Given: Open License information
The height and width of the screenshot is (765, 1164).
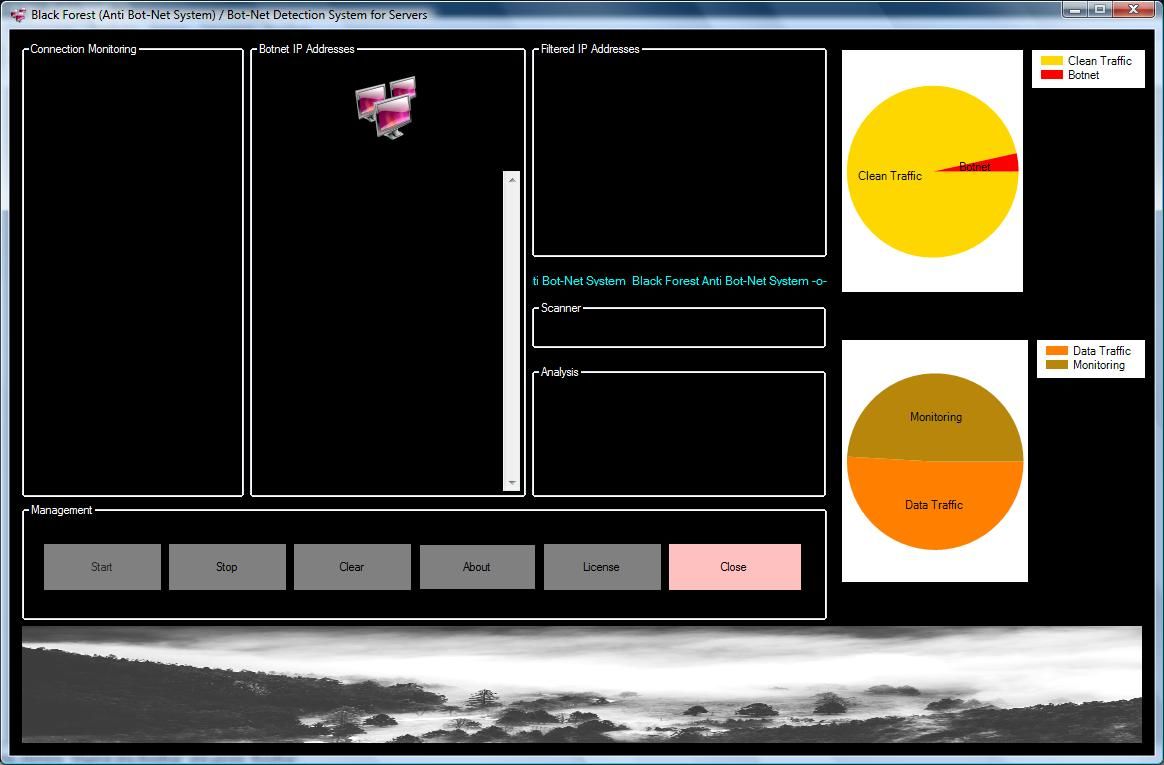Looking at the screenshot, I should pyautogui.click(x=602, y=567).
